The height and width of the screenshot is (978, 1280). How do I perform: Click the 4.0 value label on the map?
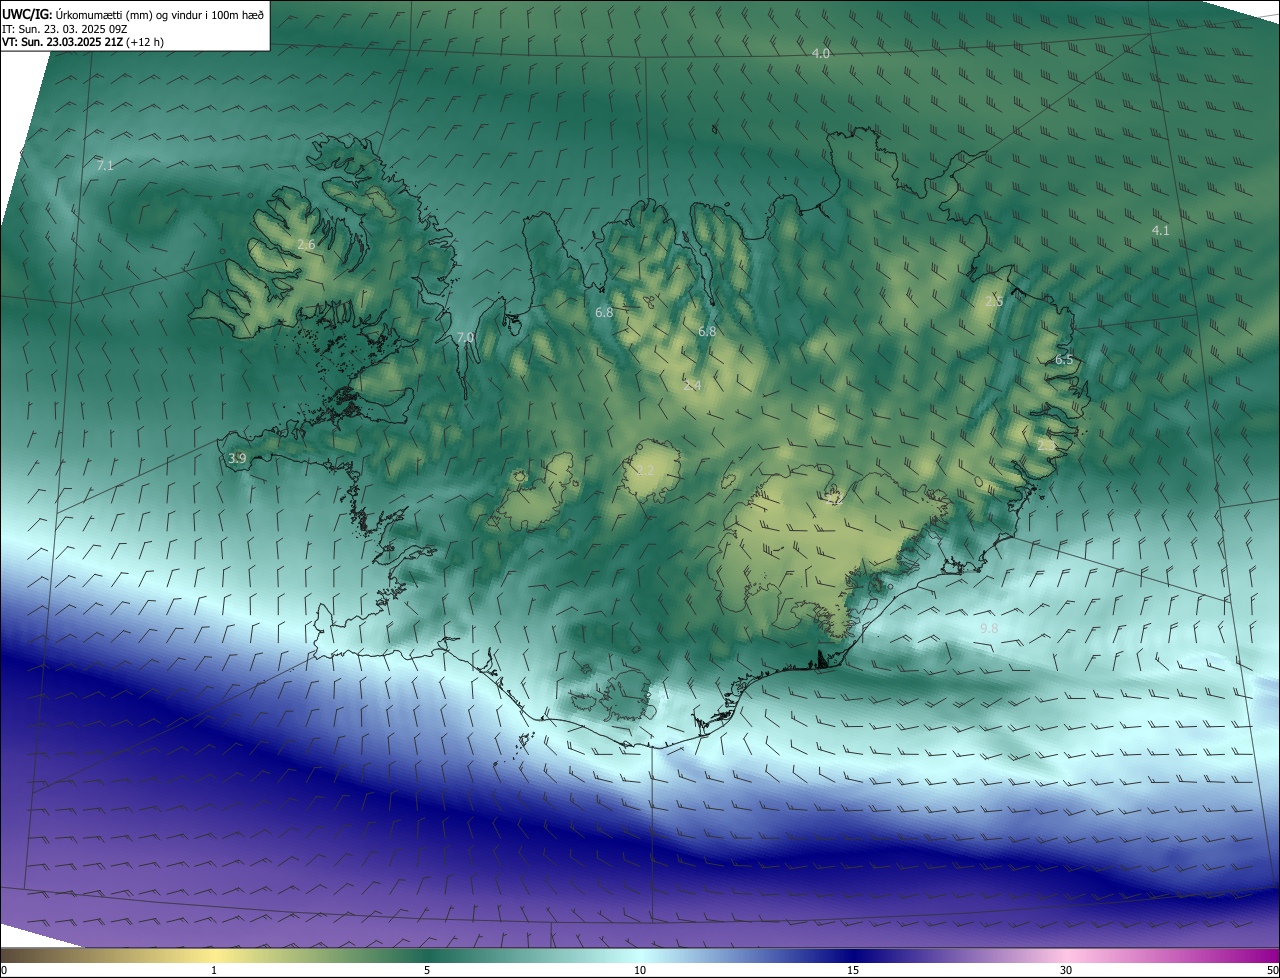click(x=821, y=54)
